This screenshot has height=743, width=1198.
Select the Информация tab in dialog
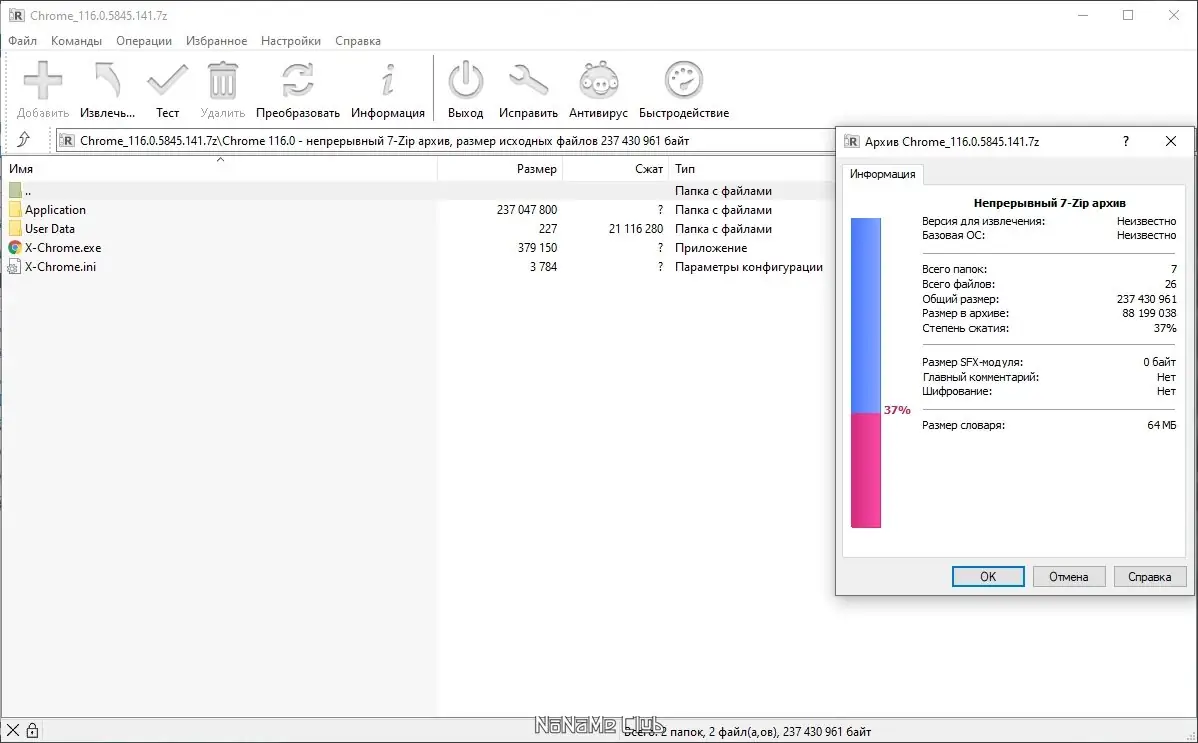pos(882,174)
